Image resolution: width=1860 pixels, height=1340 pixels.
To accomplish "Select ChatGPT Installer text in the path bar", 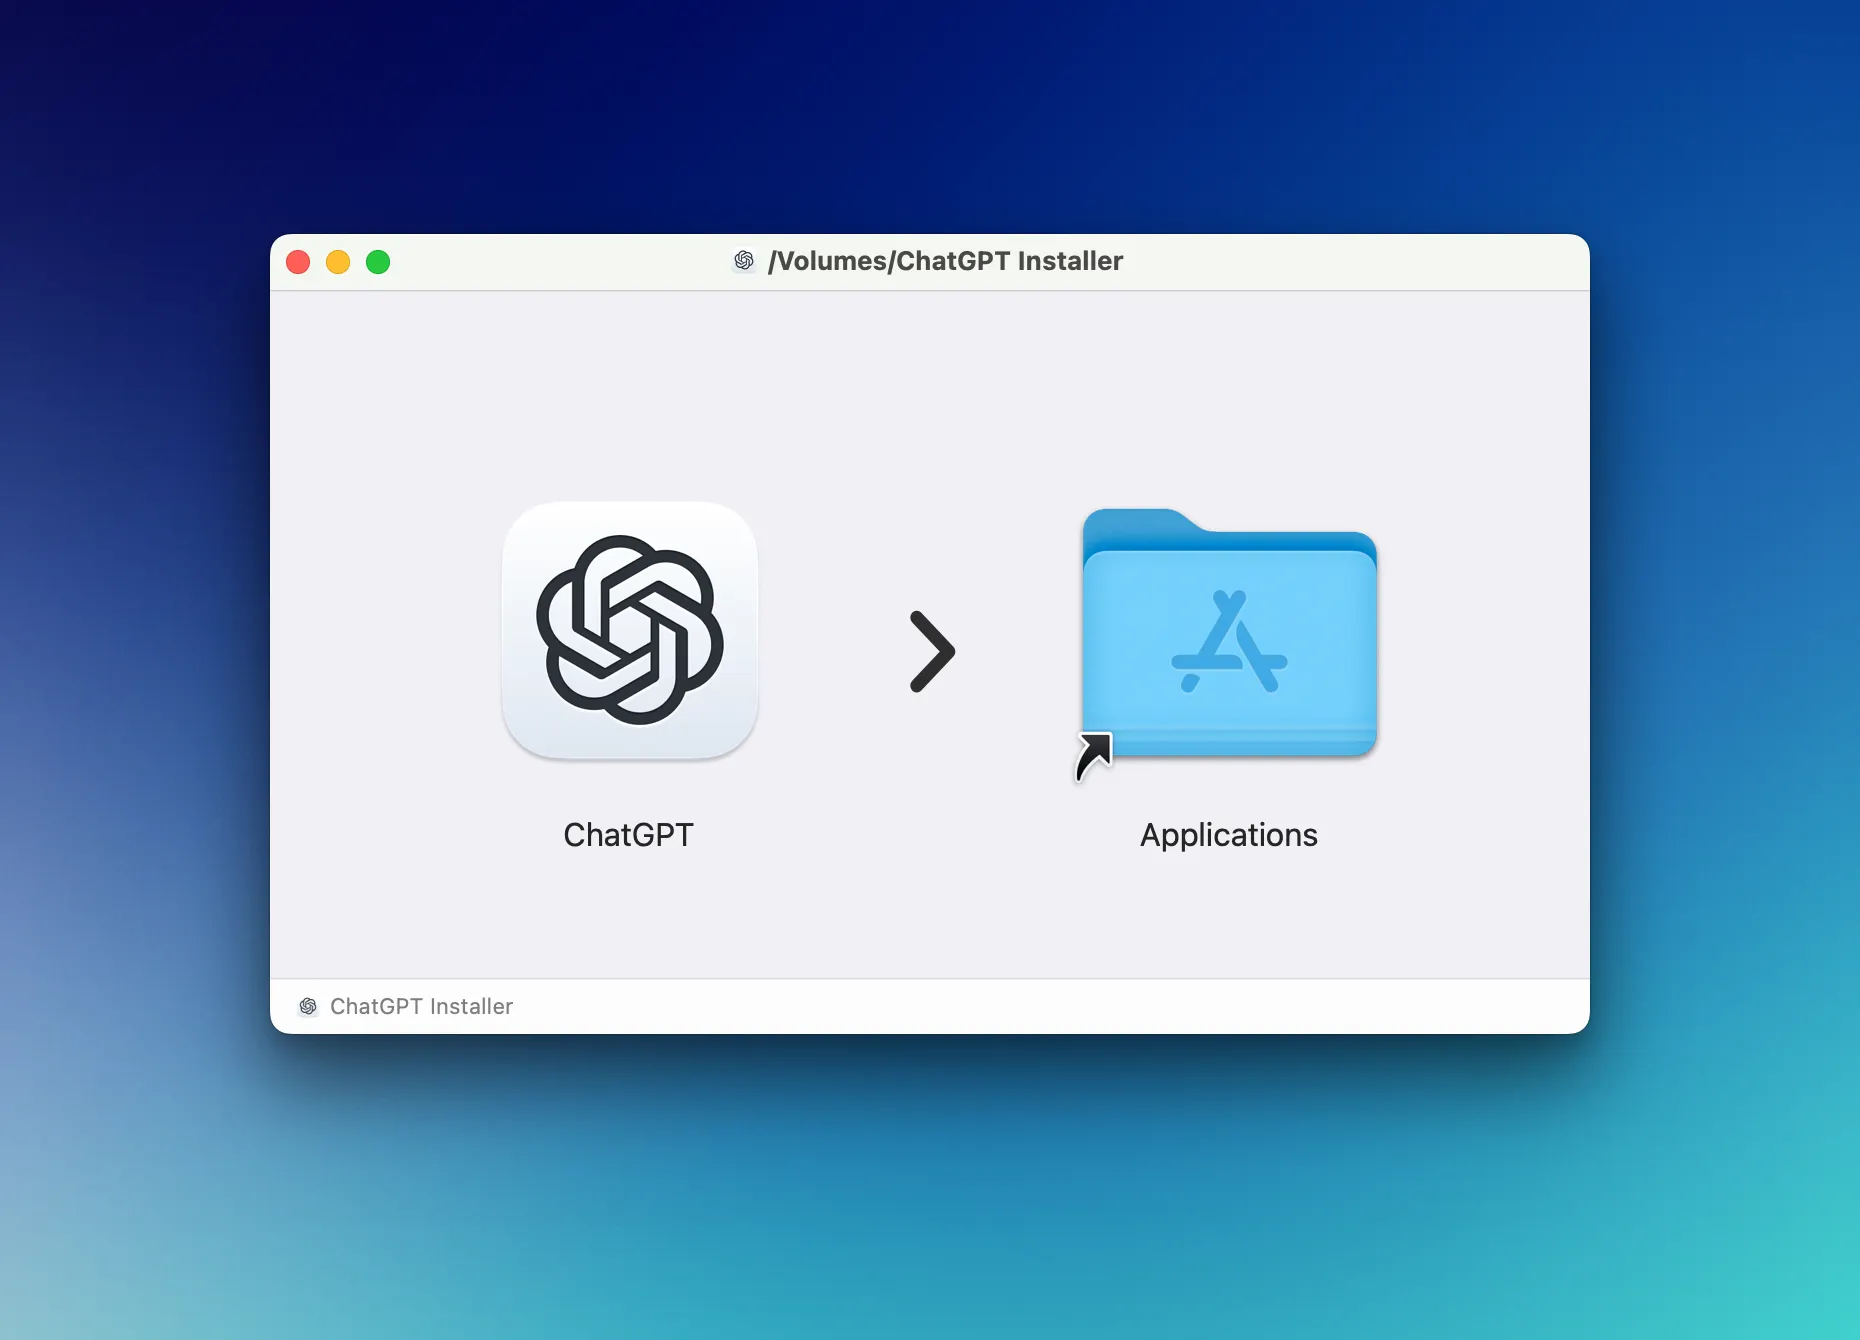I will click(x=421, y=1006).
